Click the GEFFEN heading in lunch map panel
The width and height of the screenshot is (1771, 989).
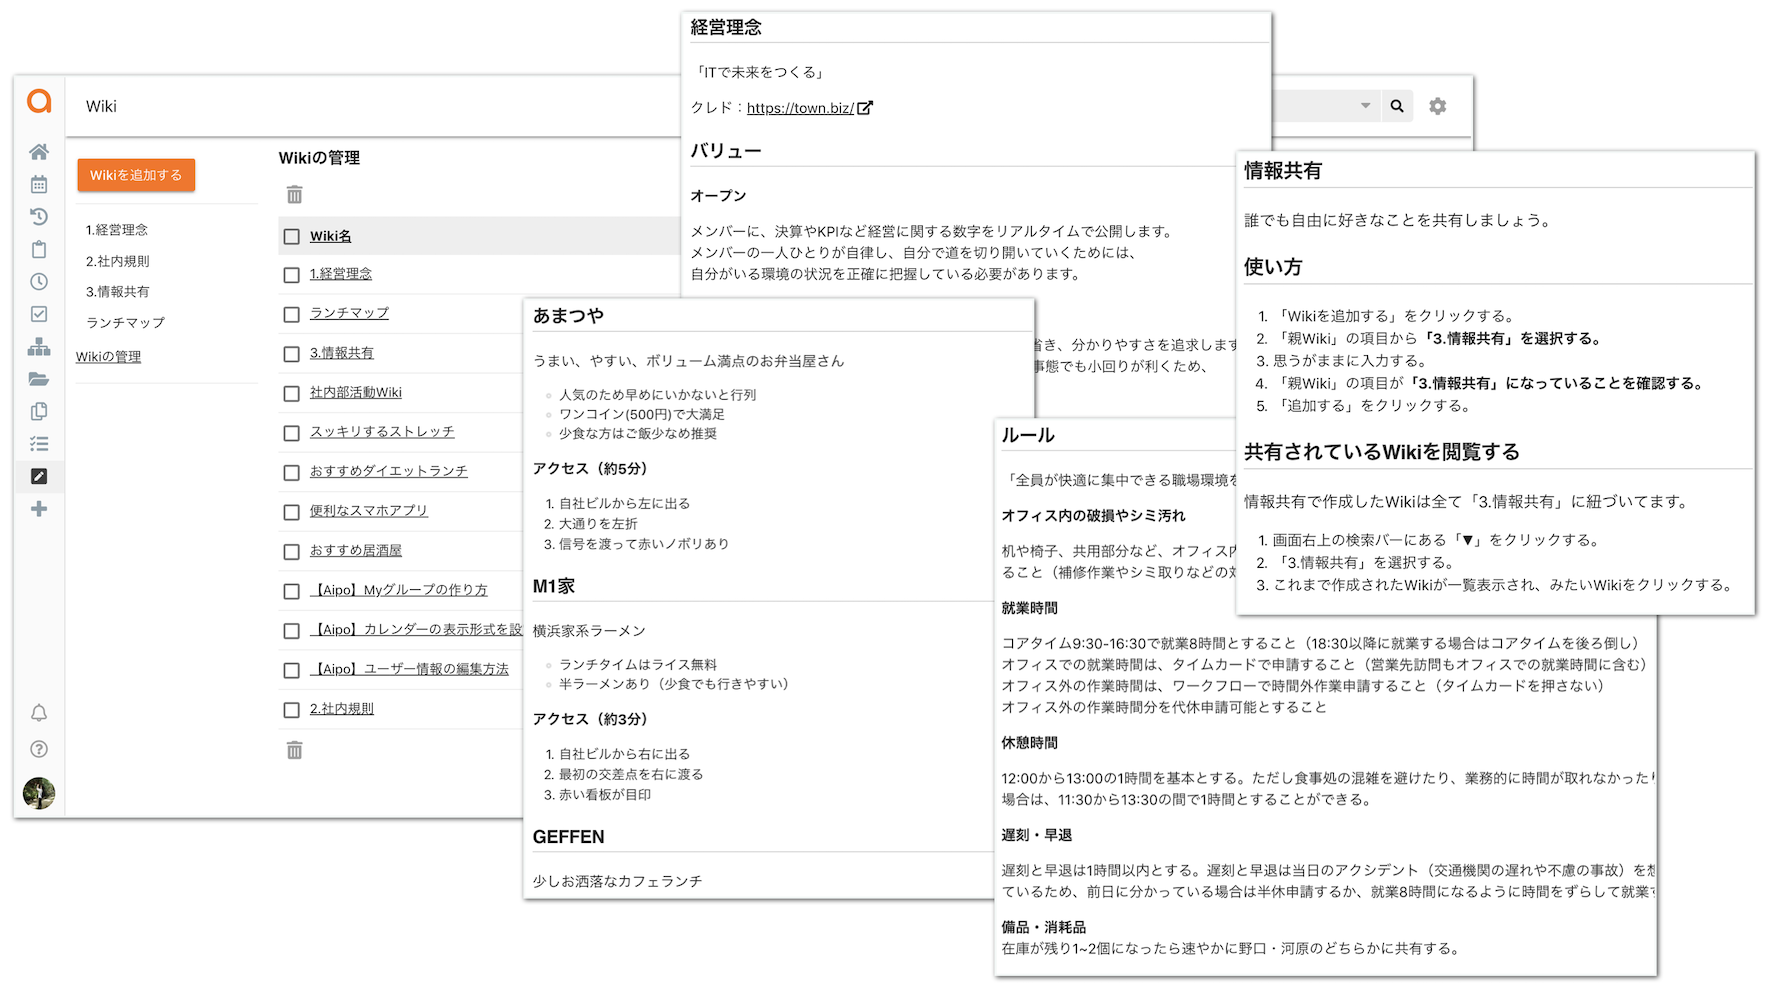pyautogui.click(x=568, y=837)
